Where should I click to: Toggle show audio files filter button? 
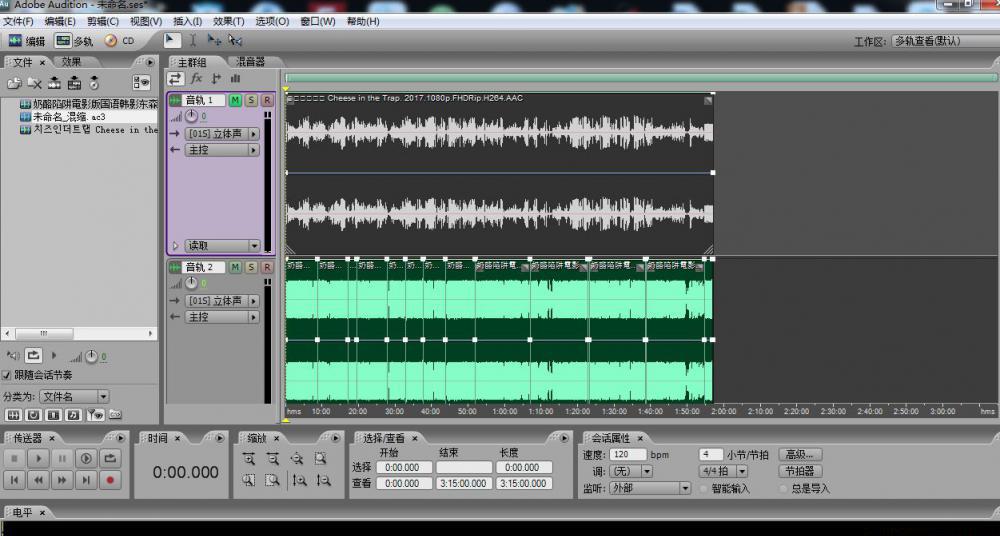click(x=13, y=415)
